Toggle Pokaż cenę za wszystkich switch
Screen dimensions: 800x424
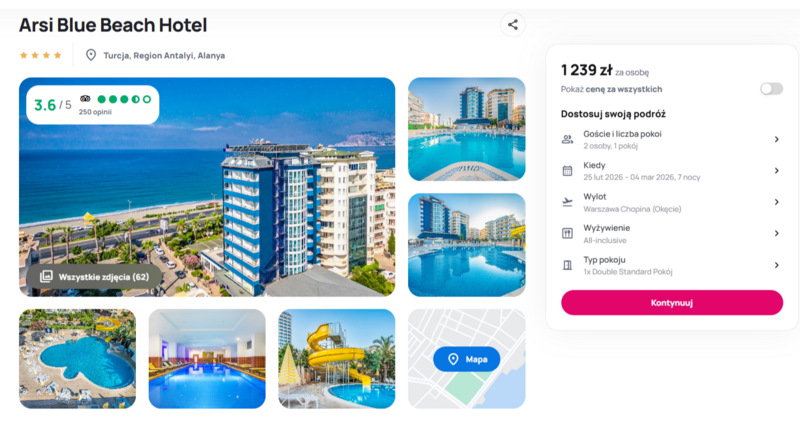pyautogui.click(x=771, y=89)
